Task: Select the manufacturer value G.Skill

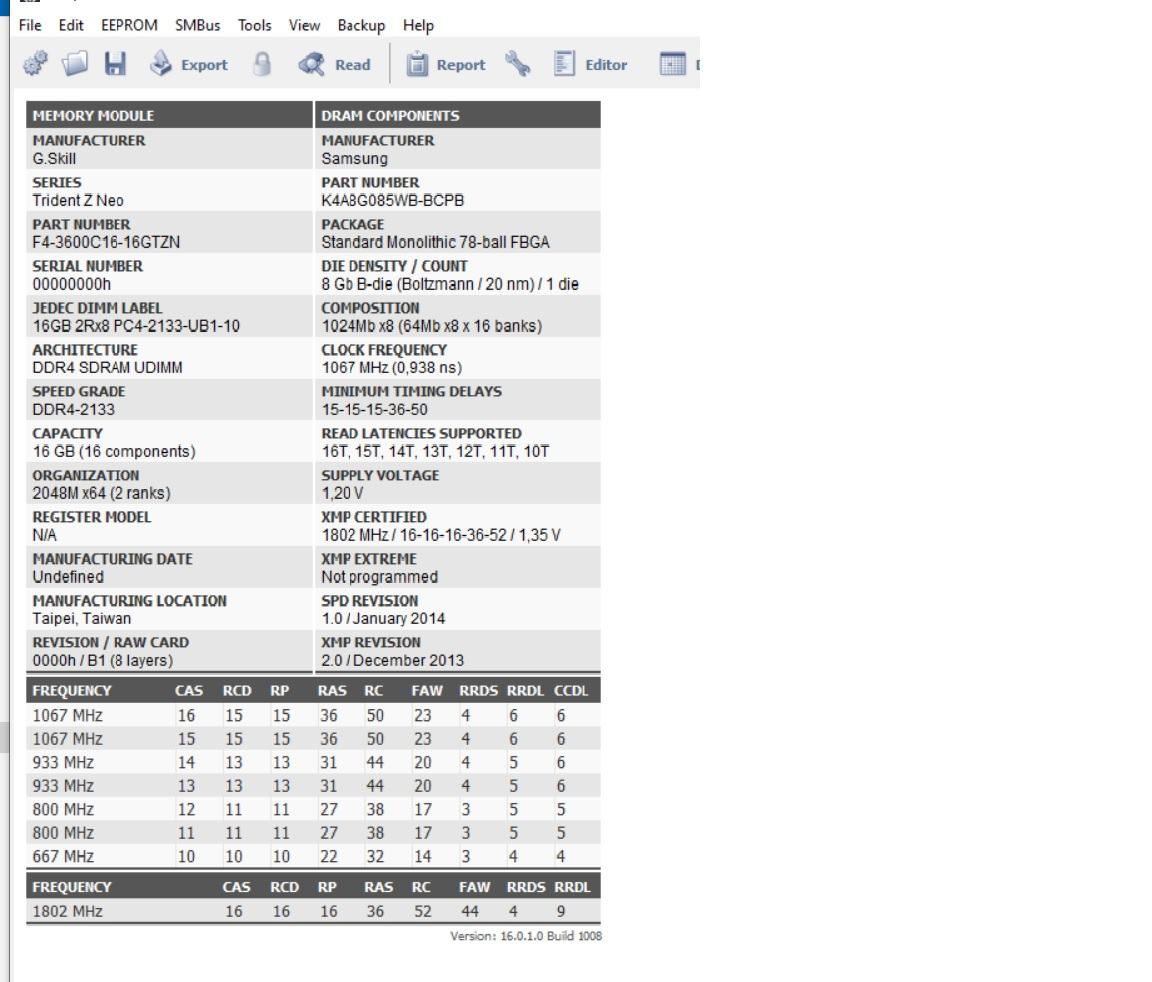Action: [54, 159]
